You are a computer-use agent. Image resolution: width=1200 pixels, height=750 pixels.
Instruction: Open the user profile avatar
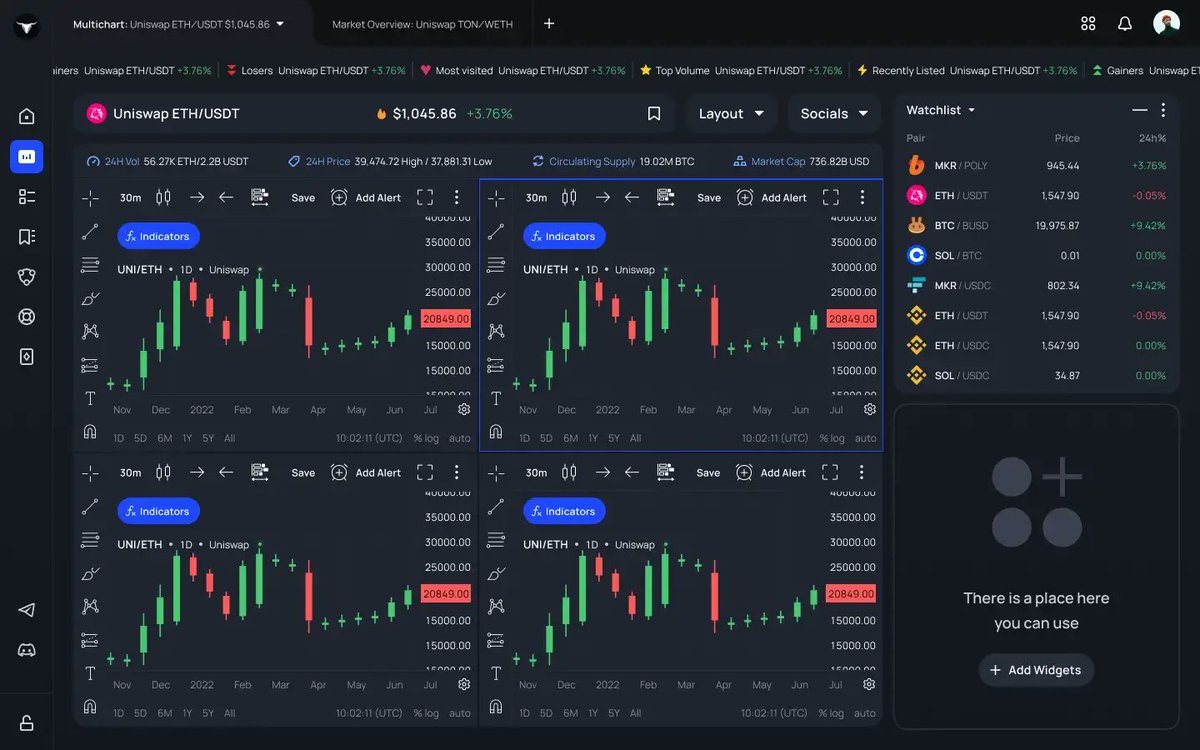click(x=1166, y=23)
